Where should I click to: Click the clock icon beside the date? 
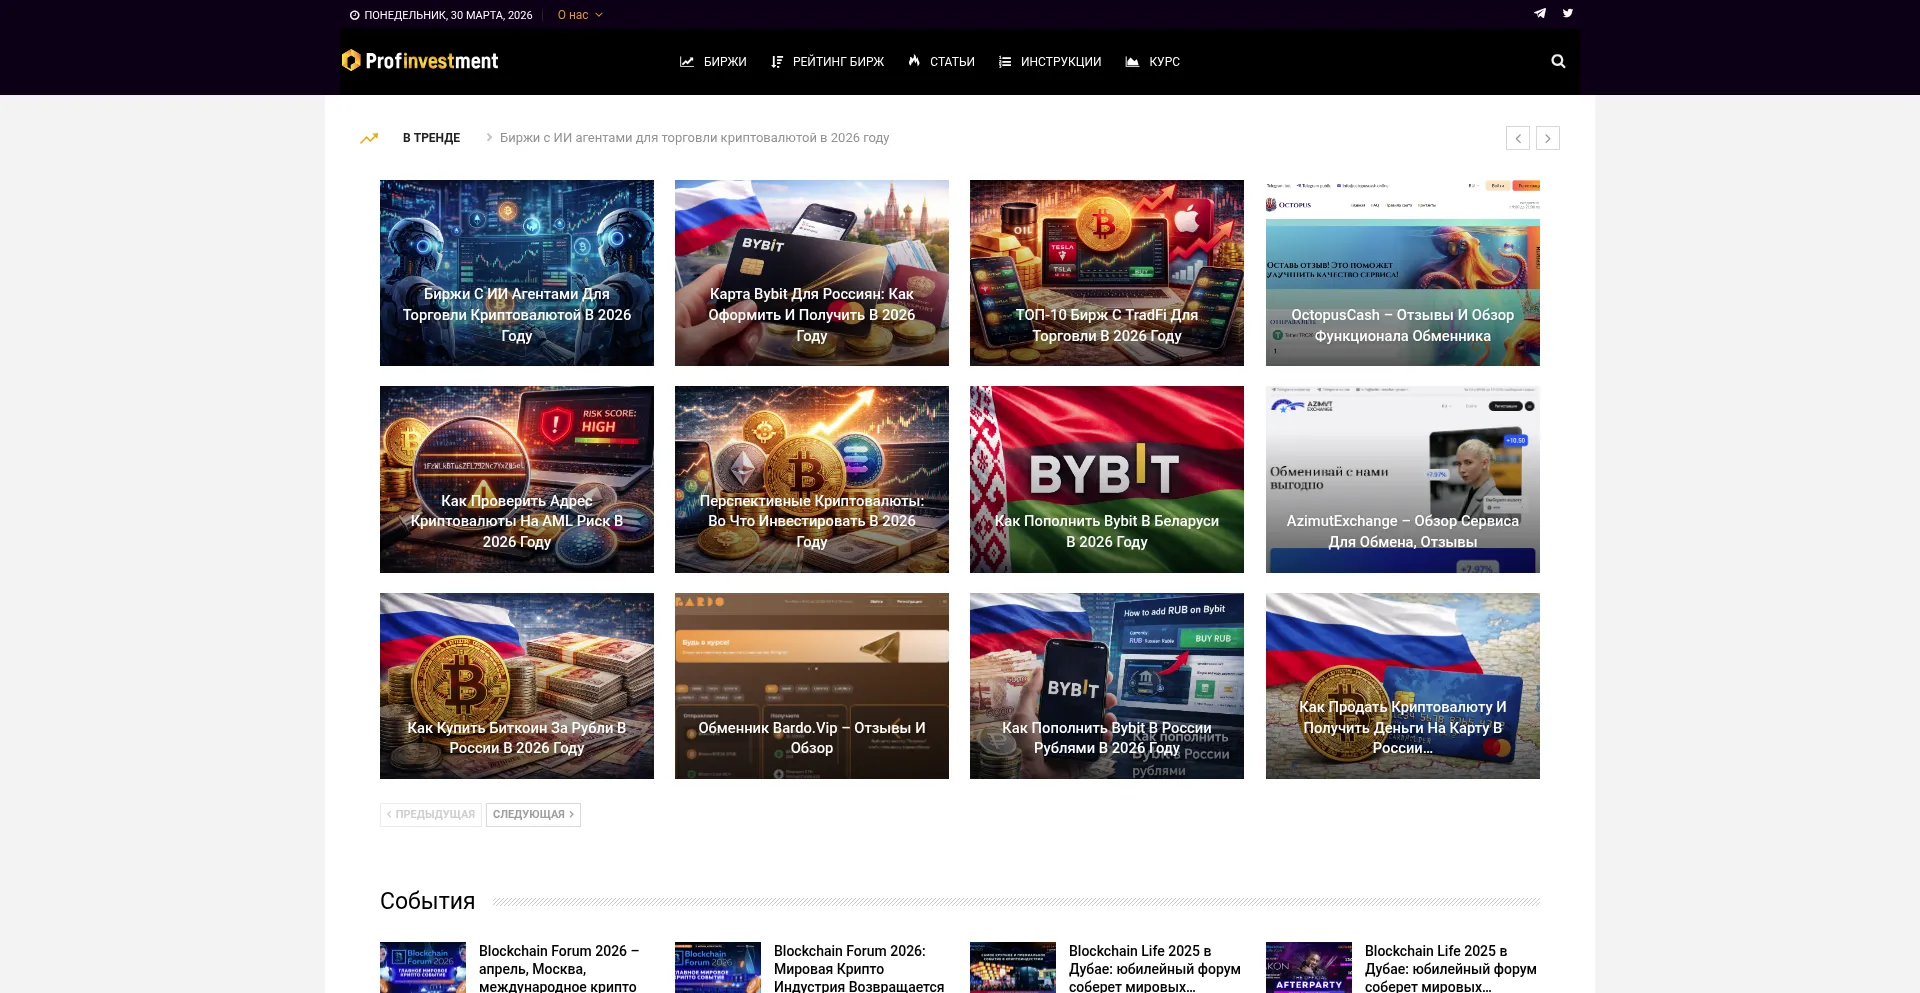tap(354, 15)
